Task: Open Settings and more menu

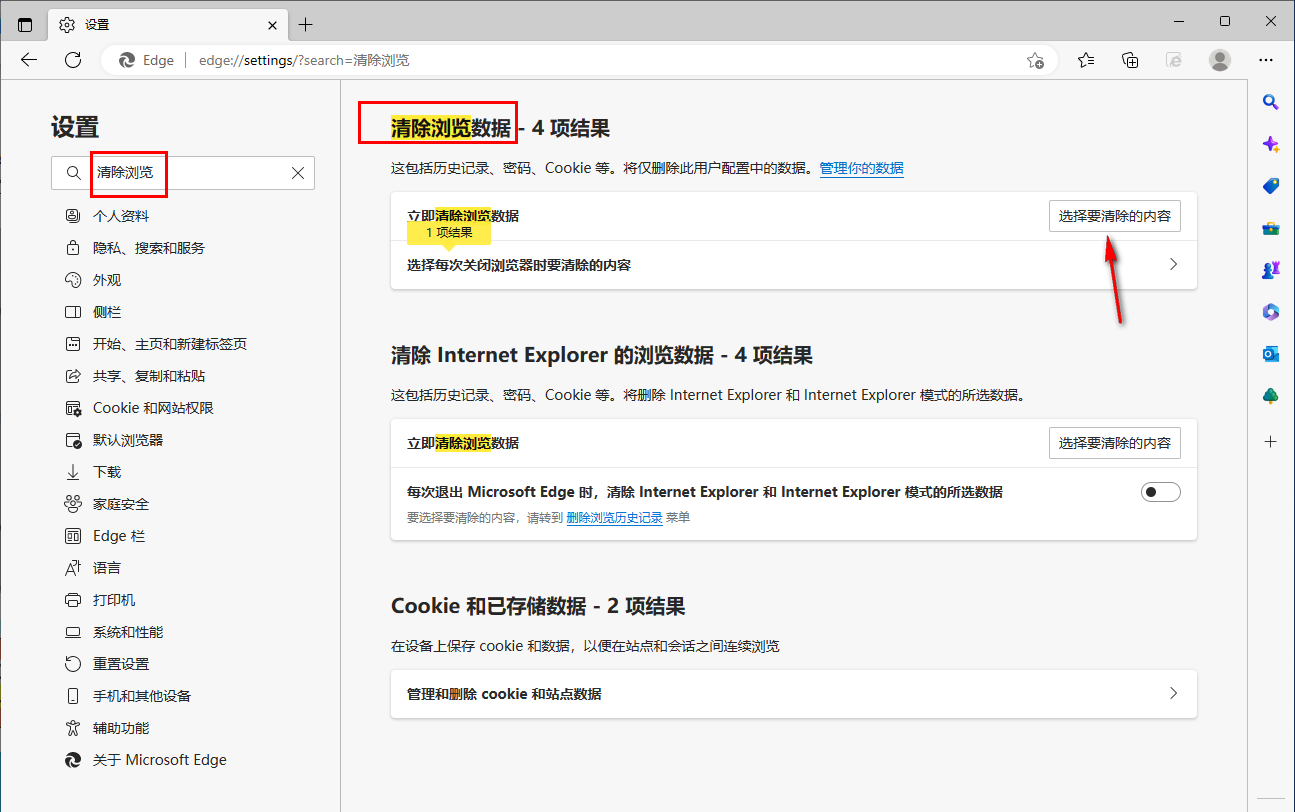Action: [x=1266, y=60]
